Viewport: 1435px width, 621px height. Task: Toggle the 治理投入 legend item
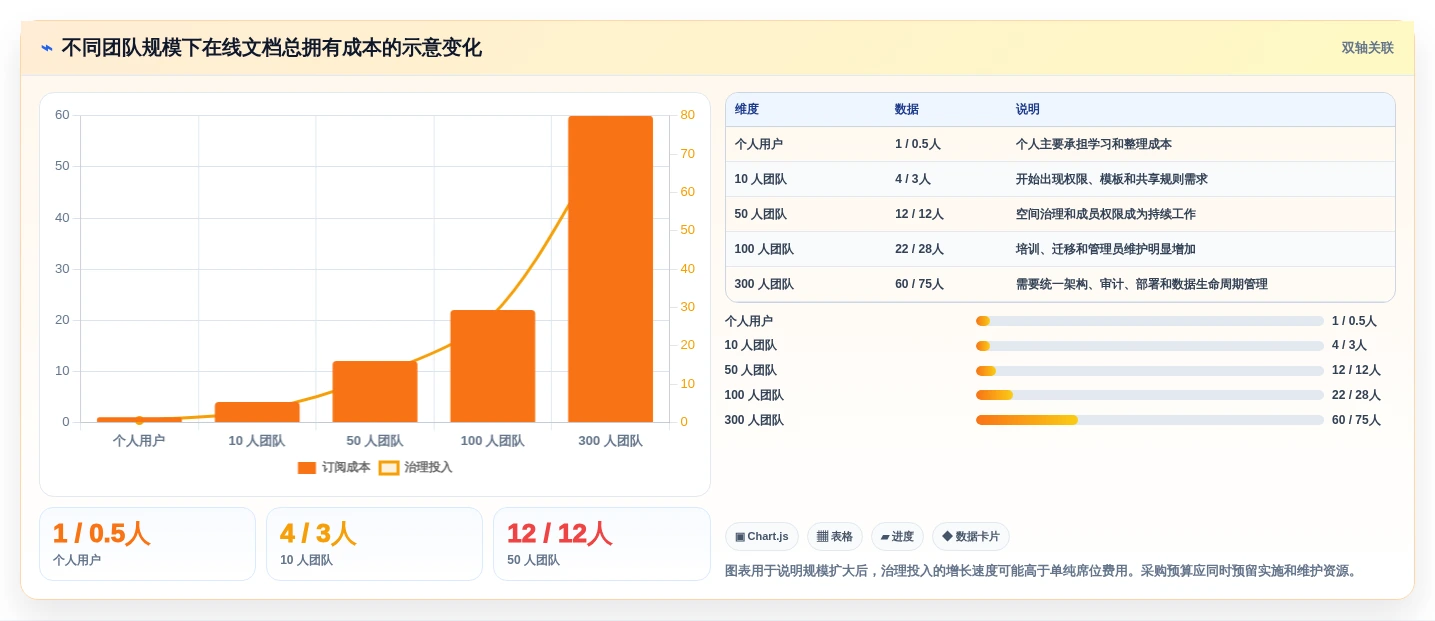416,467
